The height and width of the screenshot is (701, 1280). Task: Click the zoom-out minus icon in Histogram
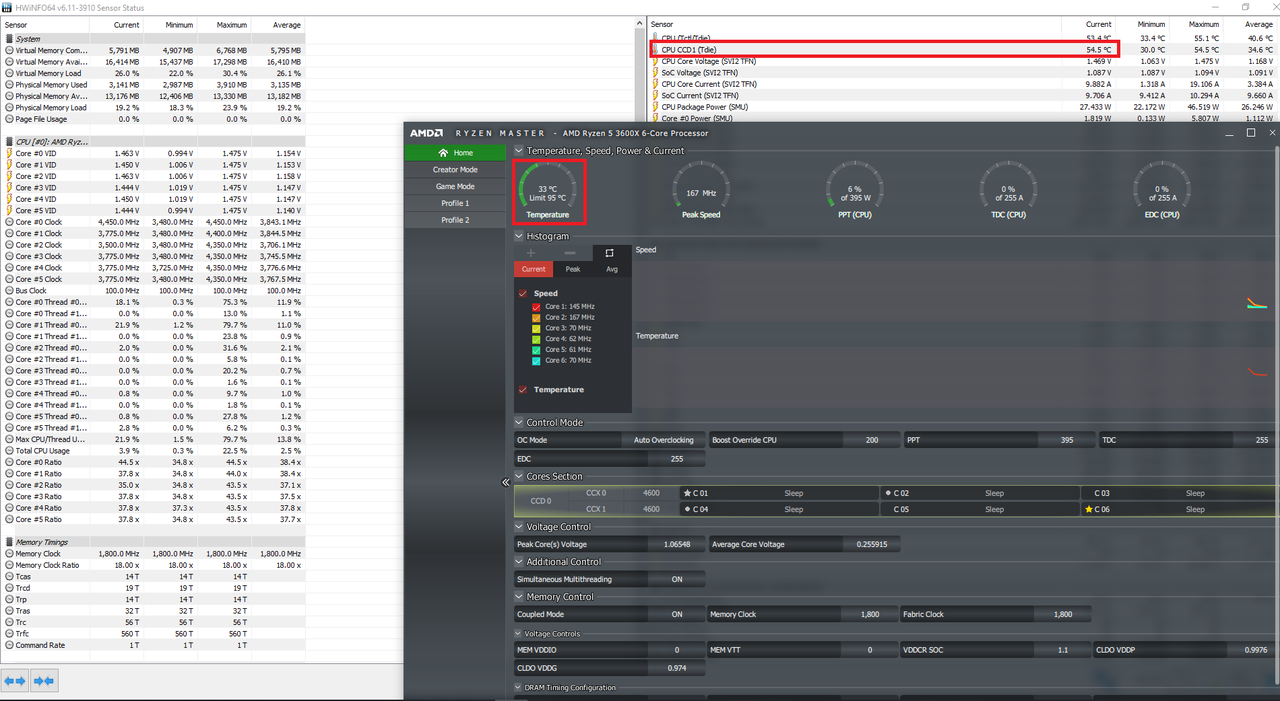tap(570, 253)
